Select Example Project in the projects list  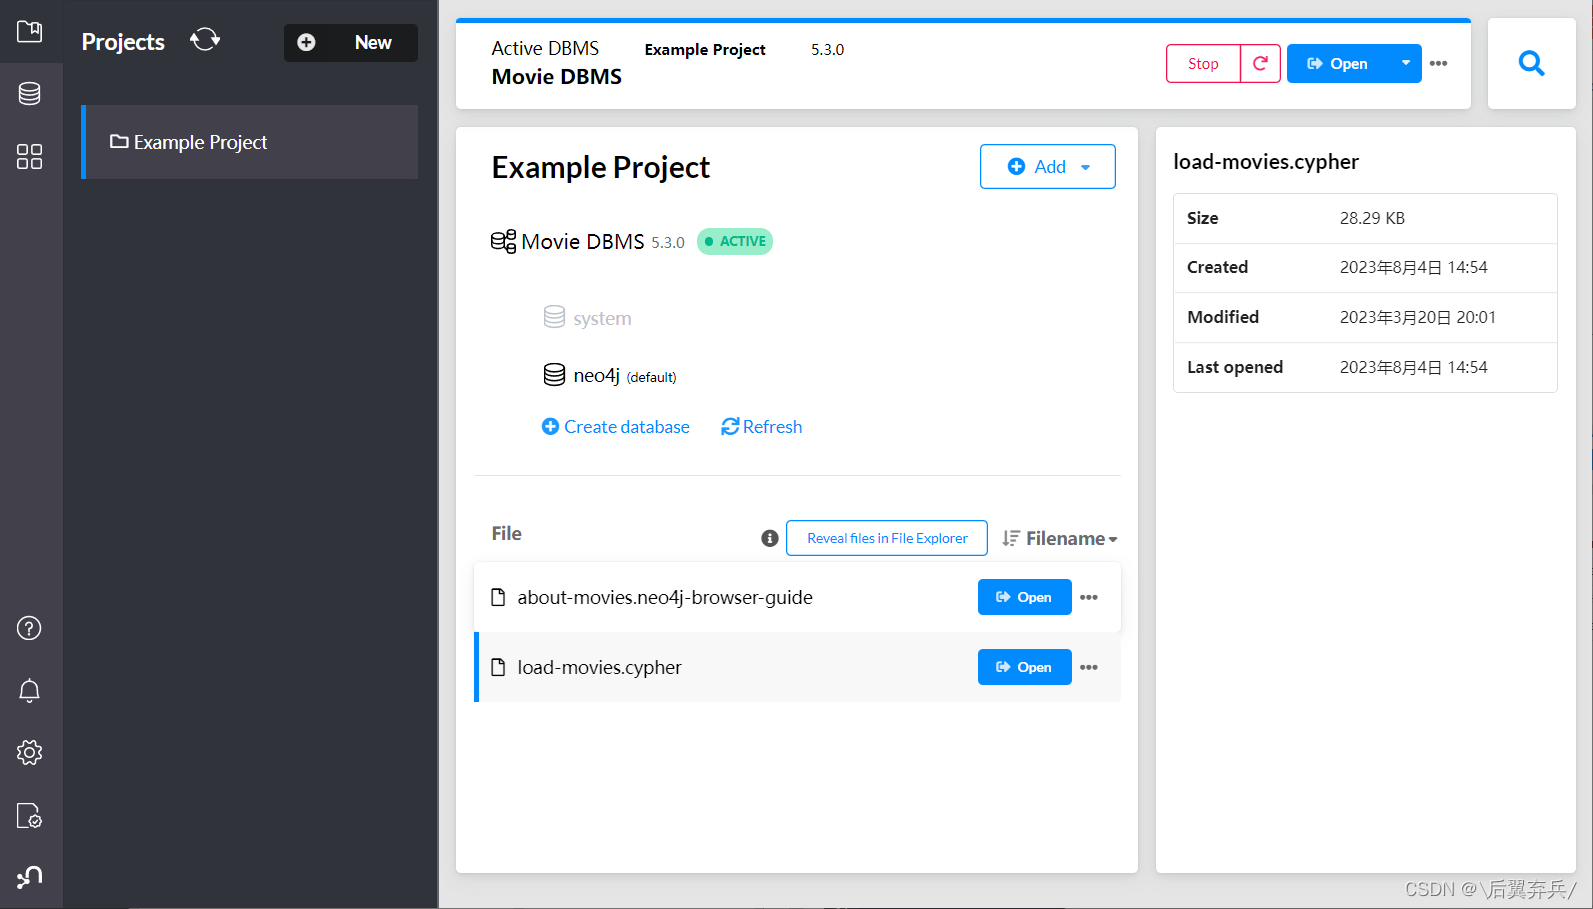click(x=250, y=142)
